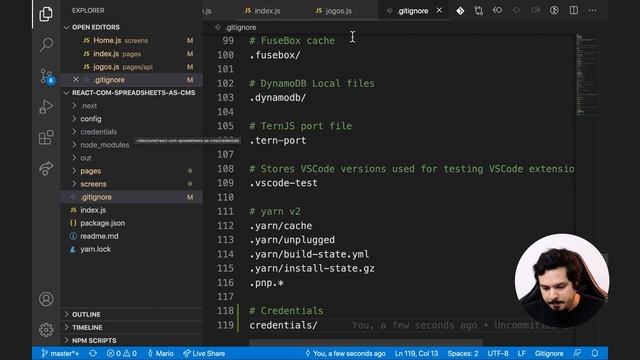Viewport: 640px width, 360px height.
Task: Open the Accounts menu icon
Action: 46,299
